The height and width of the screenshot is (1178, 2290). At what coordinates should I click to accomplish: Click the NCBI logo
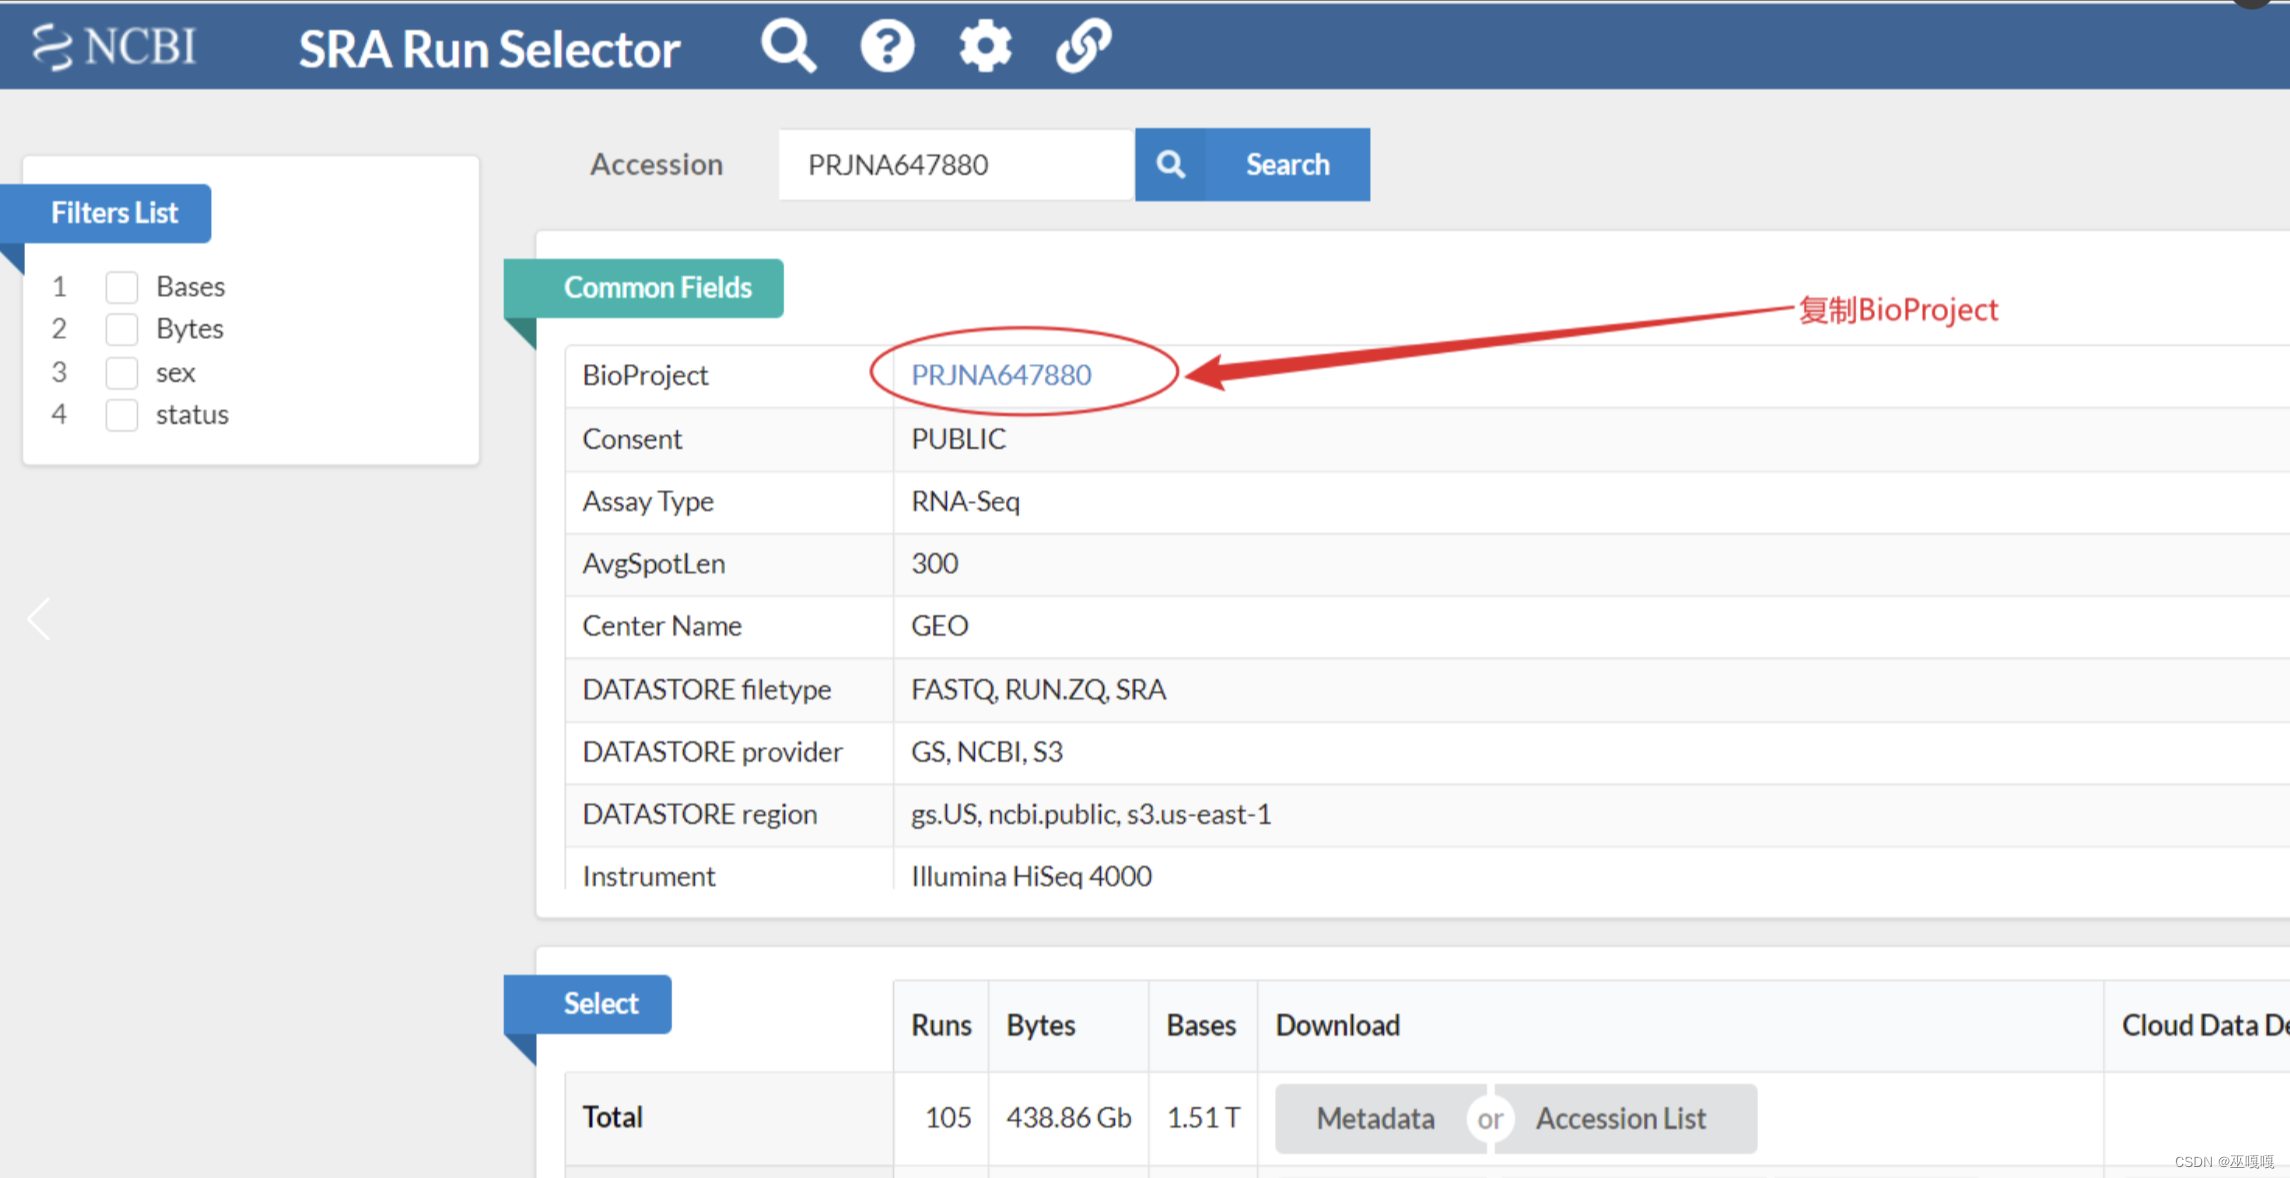114,46
